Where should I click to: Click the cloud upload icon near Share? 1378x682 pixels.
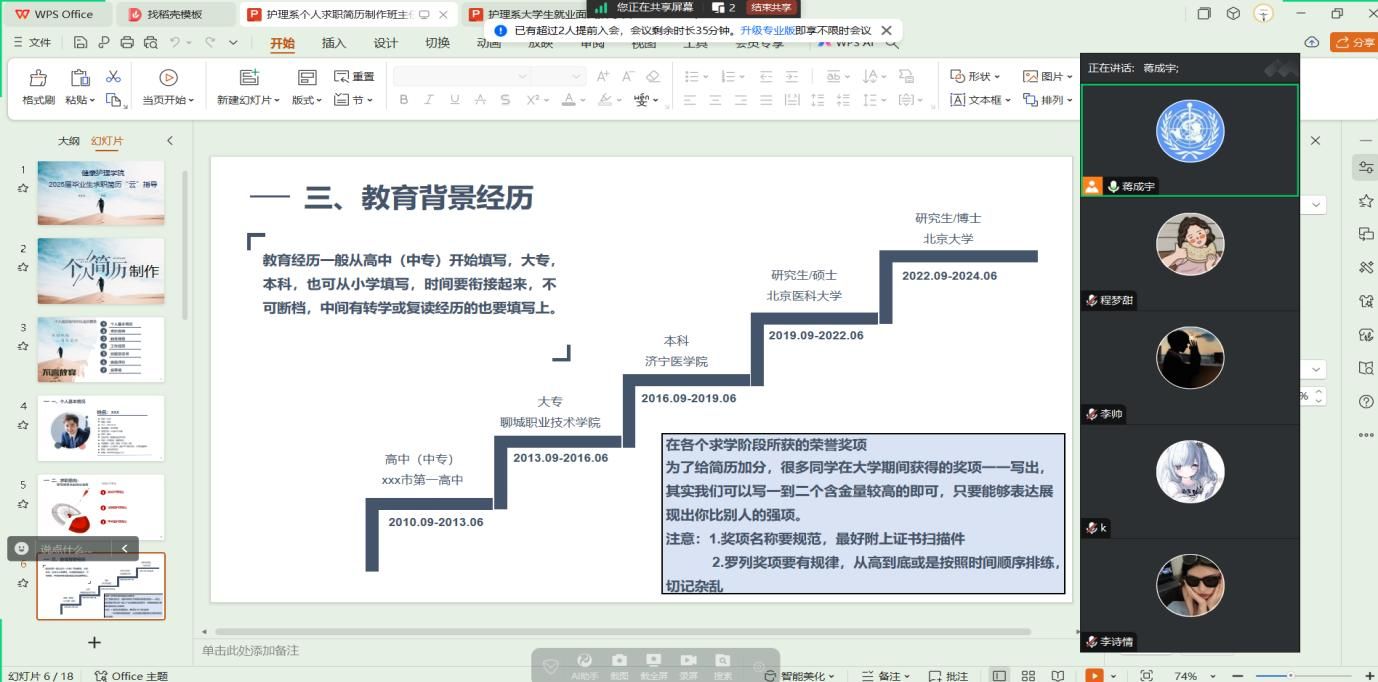1312,43
